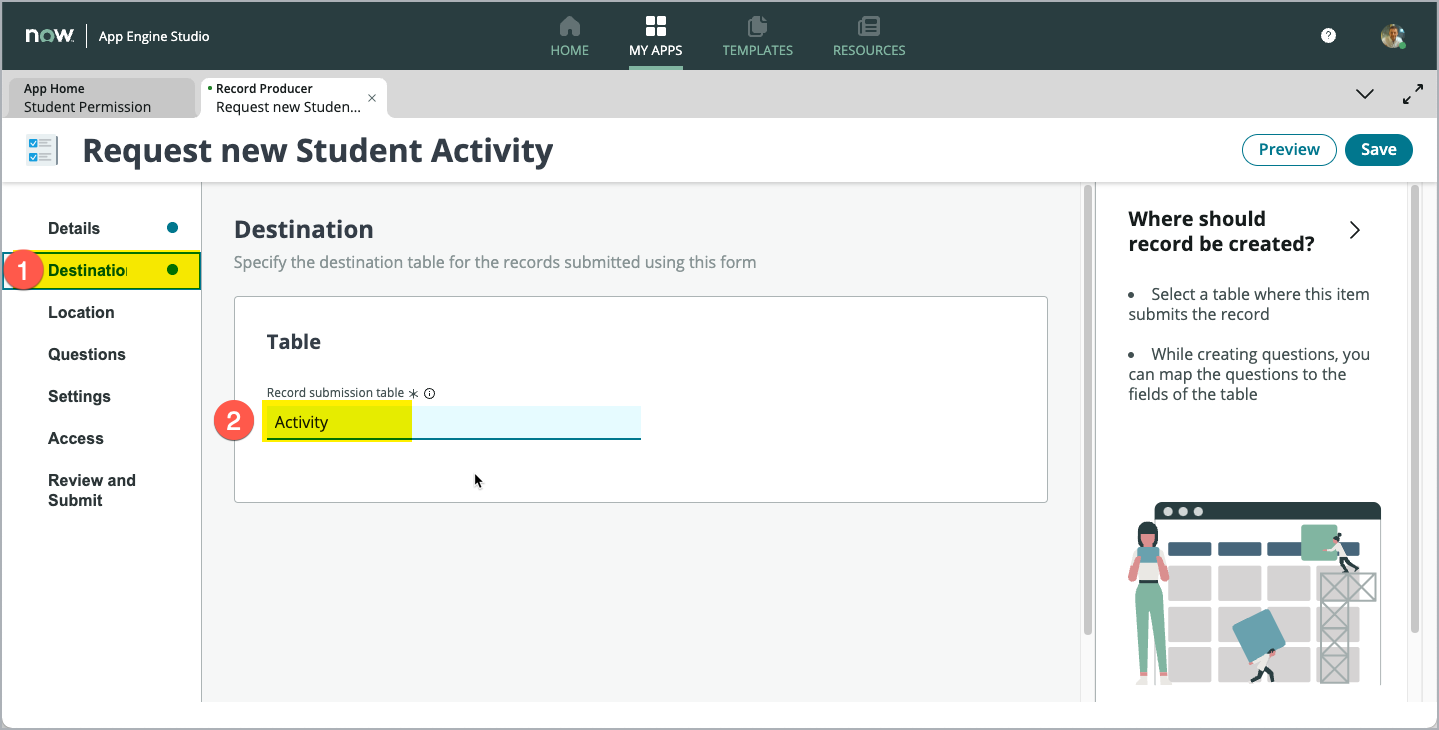Open the user profile avatar
The width and height of the screenshot is (1439, 730).
point(1393,36)
